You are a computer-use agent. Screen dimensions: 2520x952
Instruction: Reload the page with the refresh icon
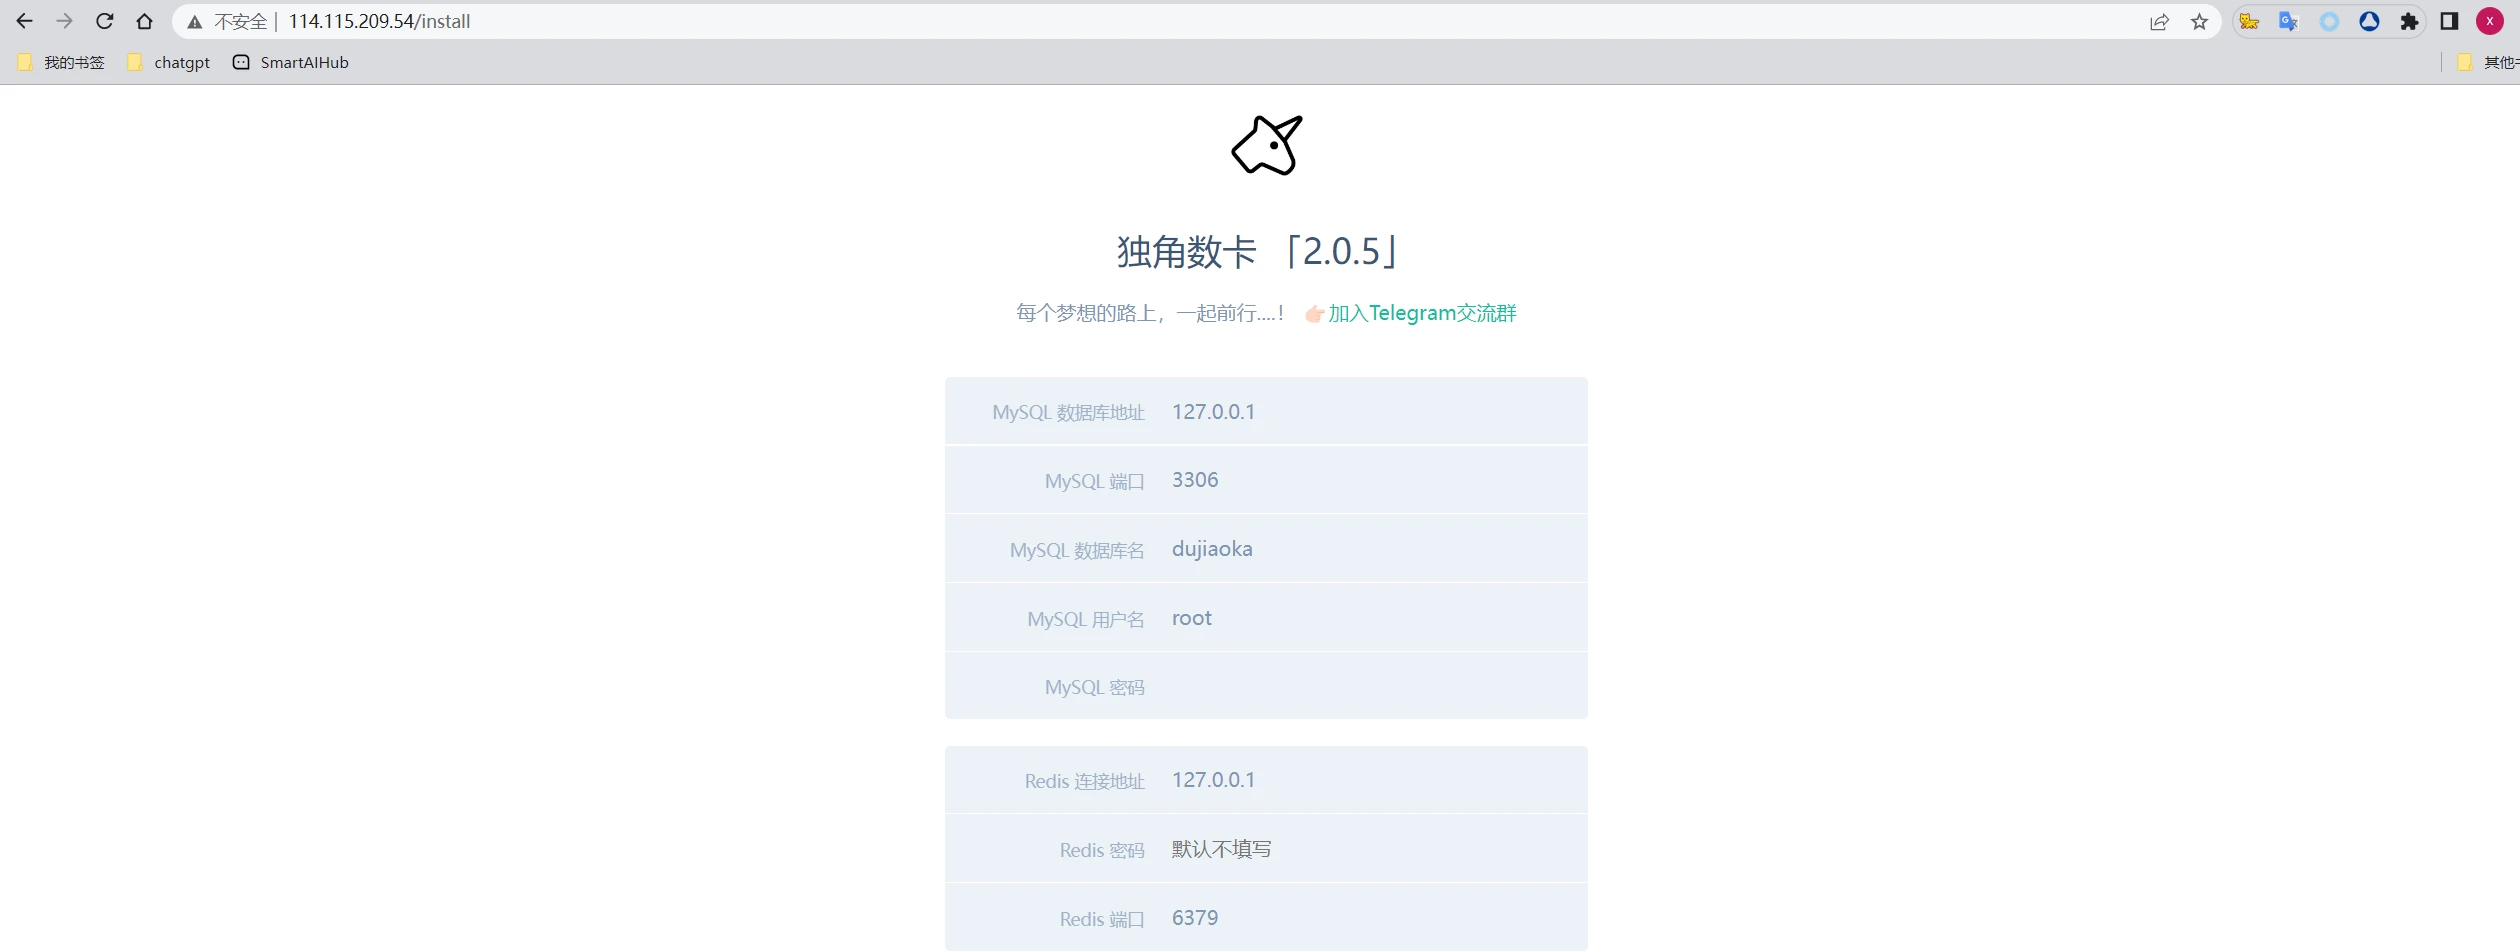tap(105, 21)
